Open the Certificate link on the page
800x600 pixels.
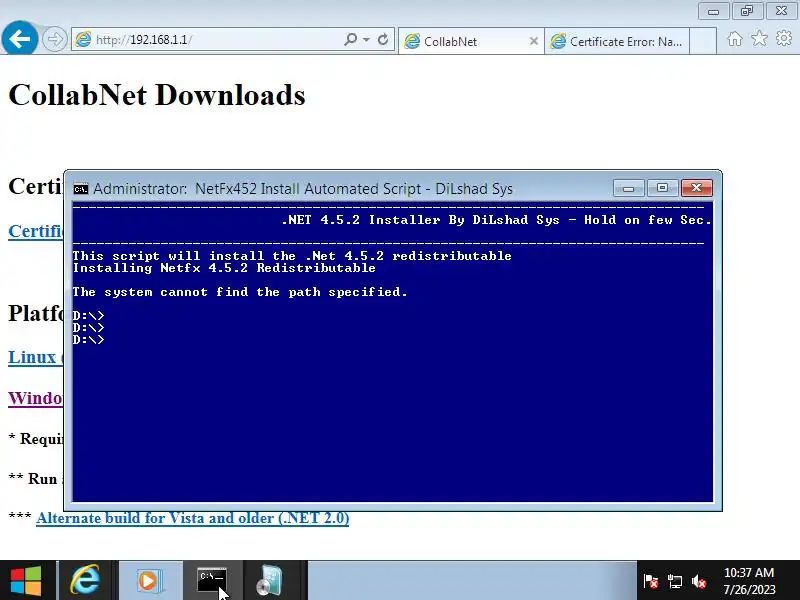pos(35,231)
